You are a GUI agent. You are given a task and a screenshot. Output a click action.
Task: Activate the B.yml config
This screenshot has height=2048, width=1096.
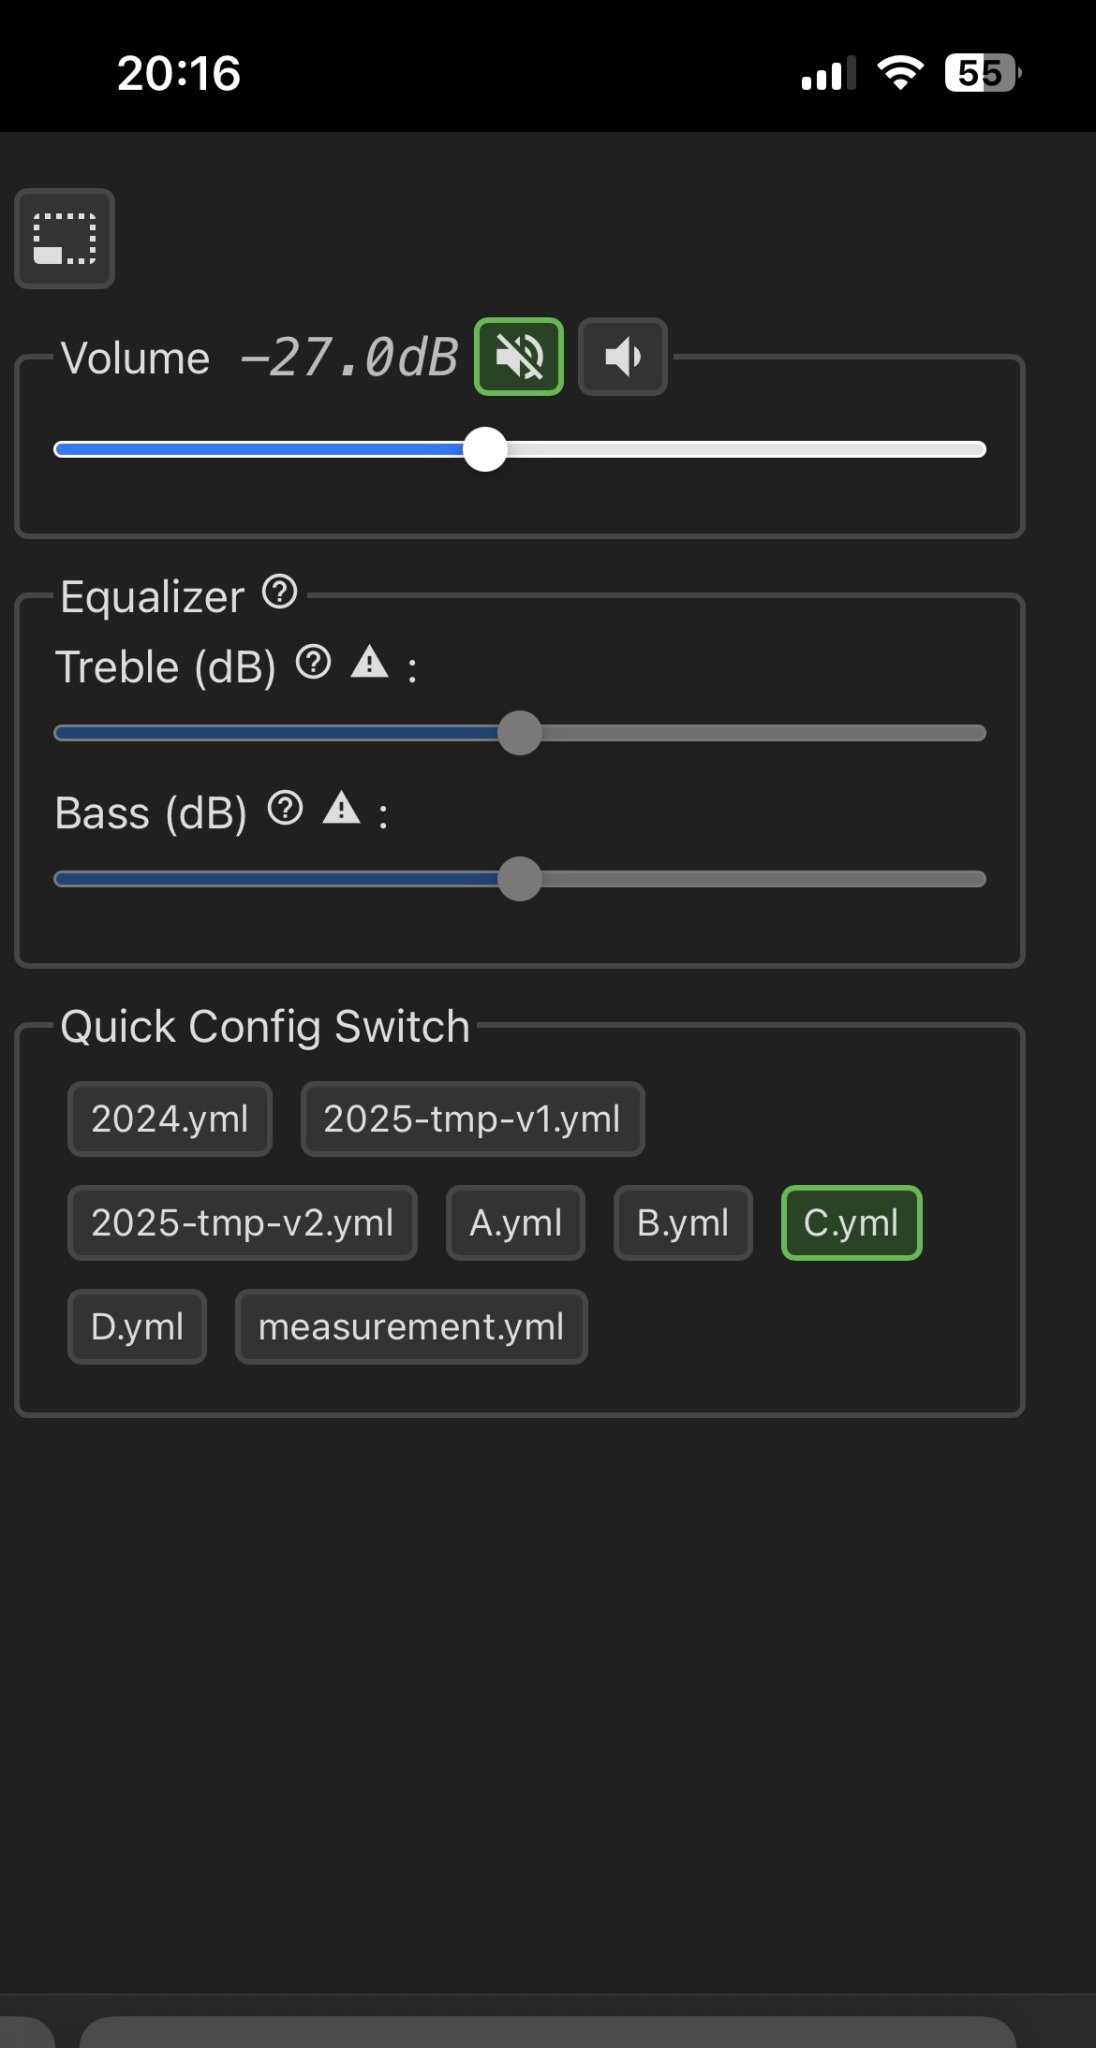[x=683, y=1223]
